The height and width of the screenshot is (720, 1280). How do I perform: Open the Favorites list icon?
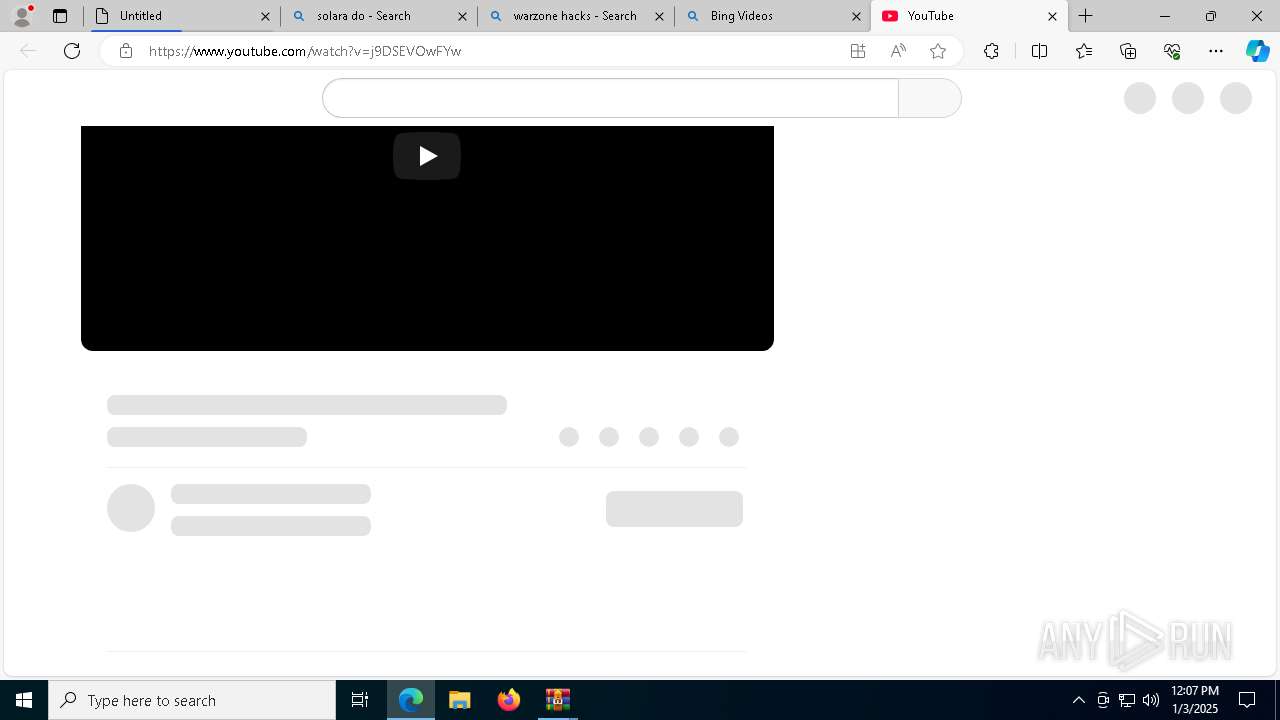coord(1084,51)
